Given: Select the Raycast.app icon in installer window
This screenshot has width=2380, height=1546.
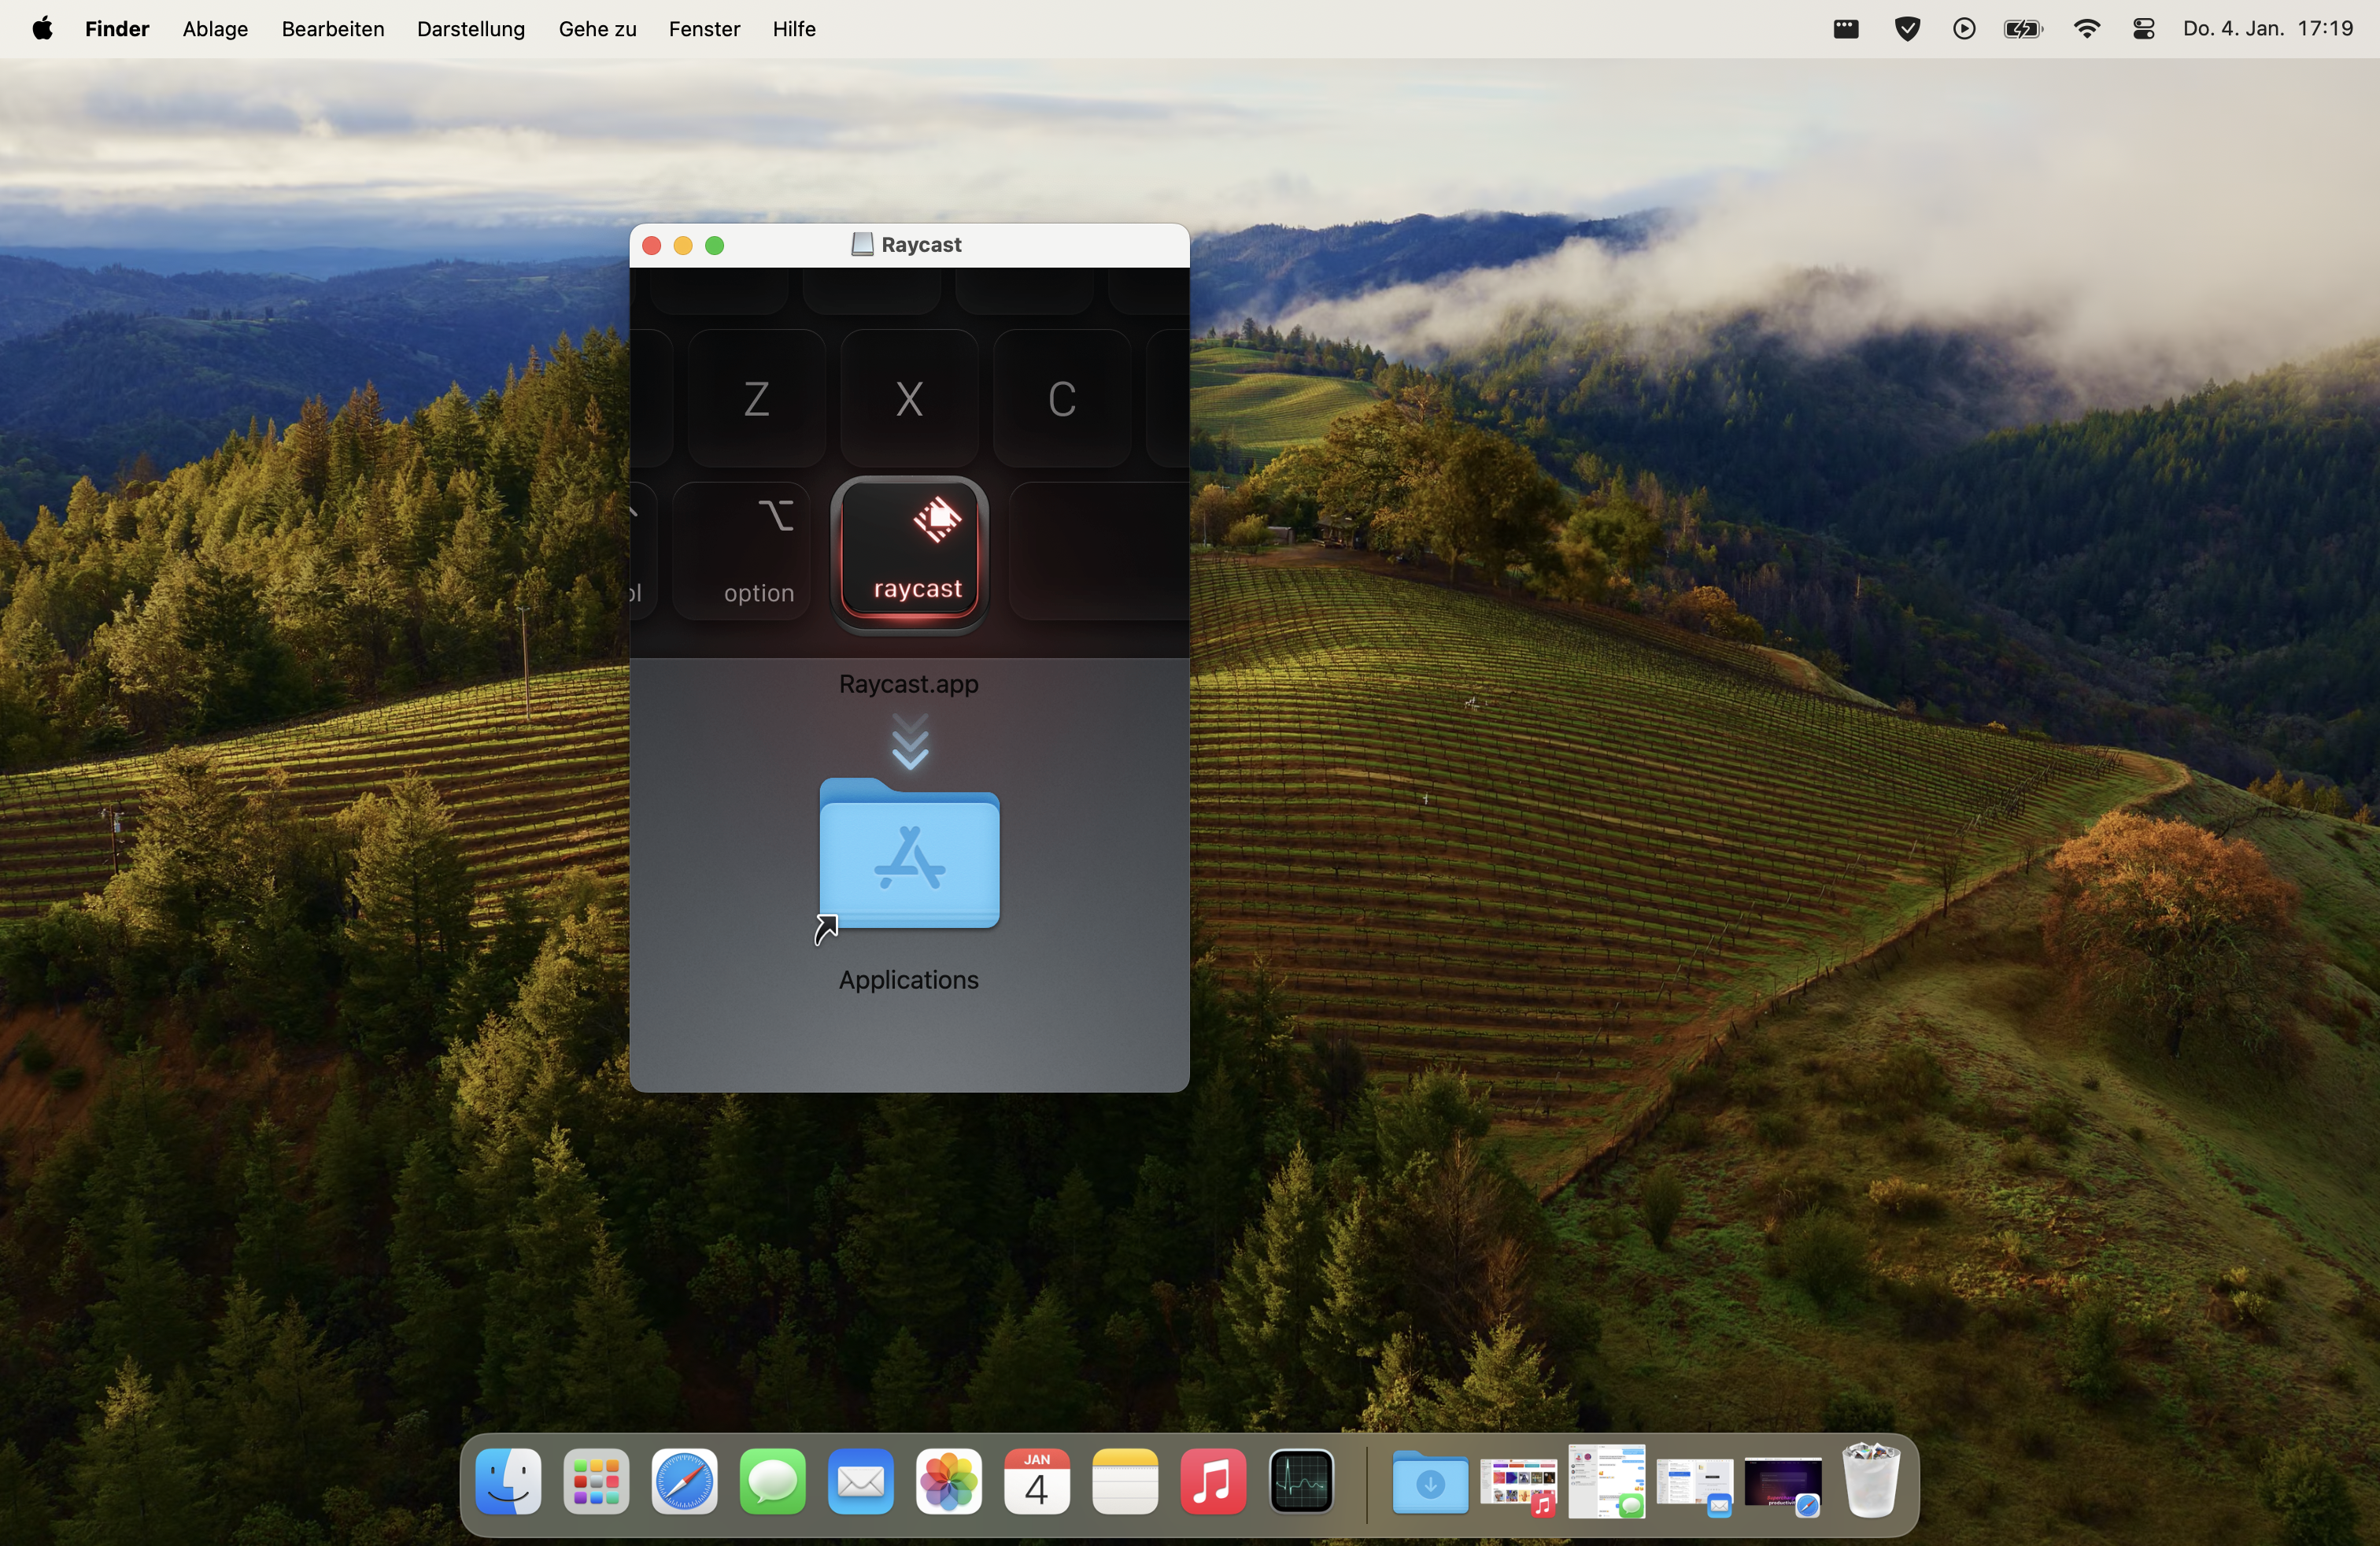Looking at the screenshot, I should (909, 554).
